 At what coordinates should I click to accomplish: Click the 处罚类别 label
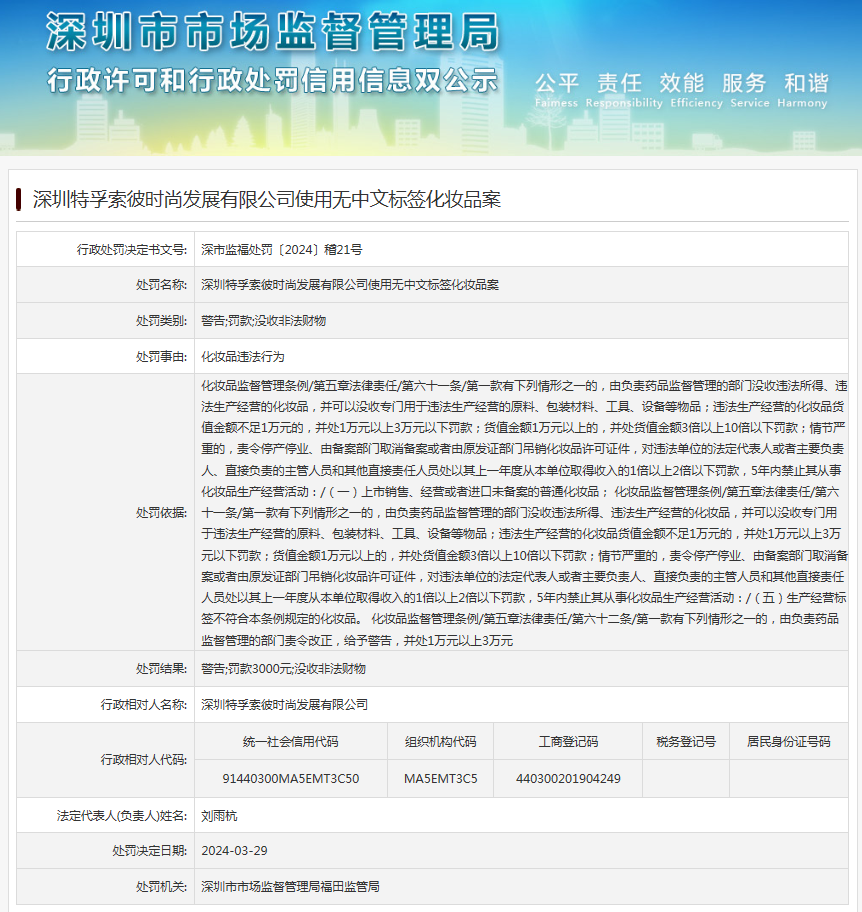click(x=162, y=320)
